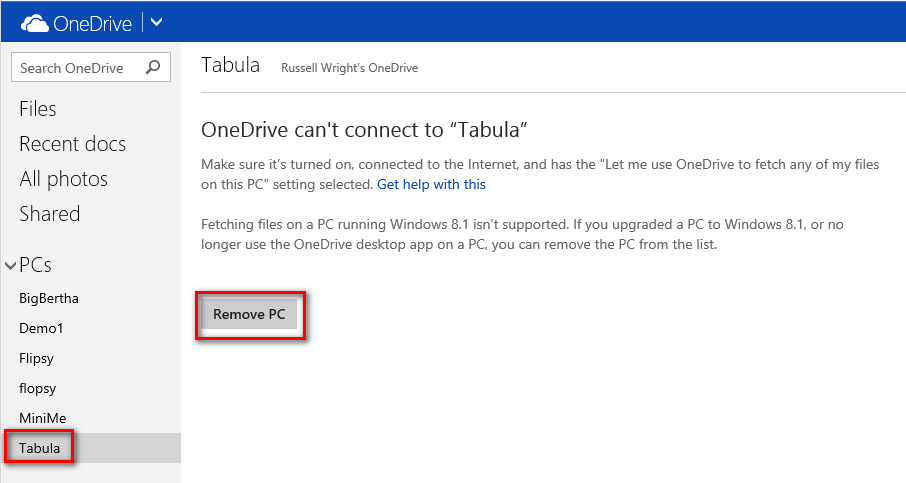The width and height of the screenshot is (906, 483).
Task: Collapse the PCs section chevron
Action: click(x=11, y=266)
